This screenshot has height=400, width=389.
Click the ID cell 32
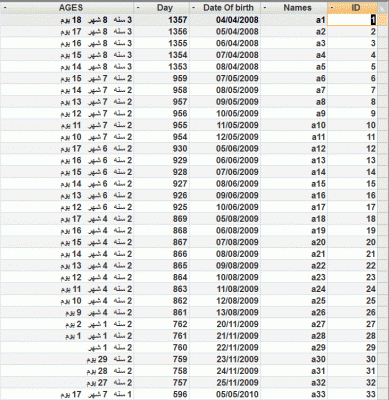tap(352, 382)
